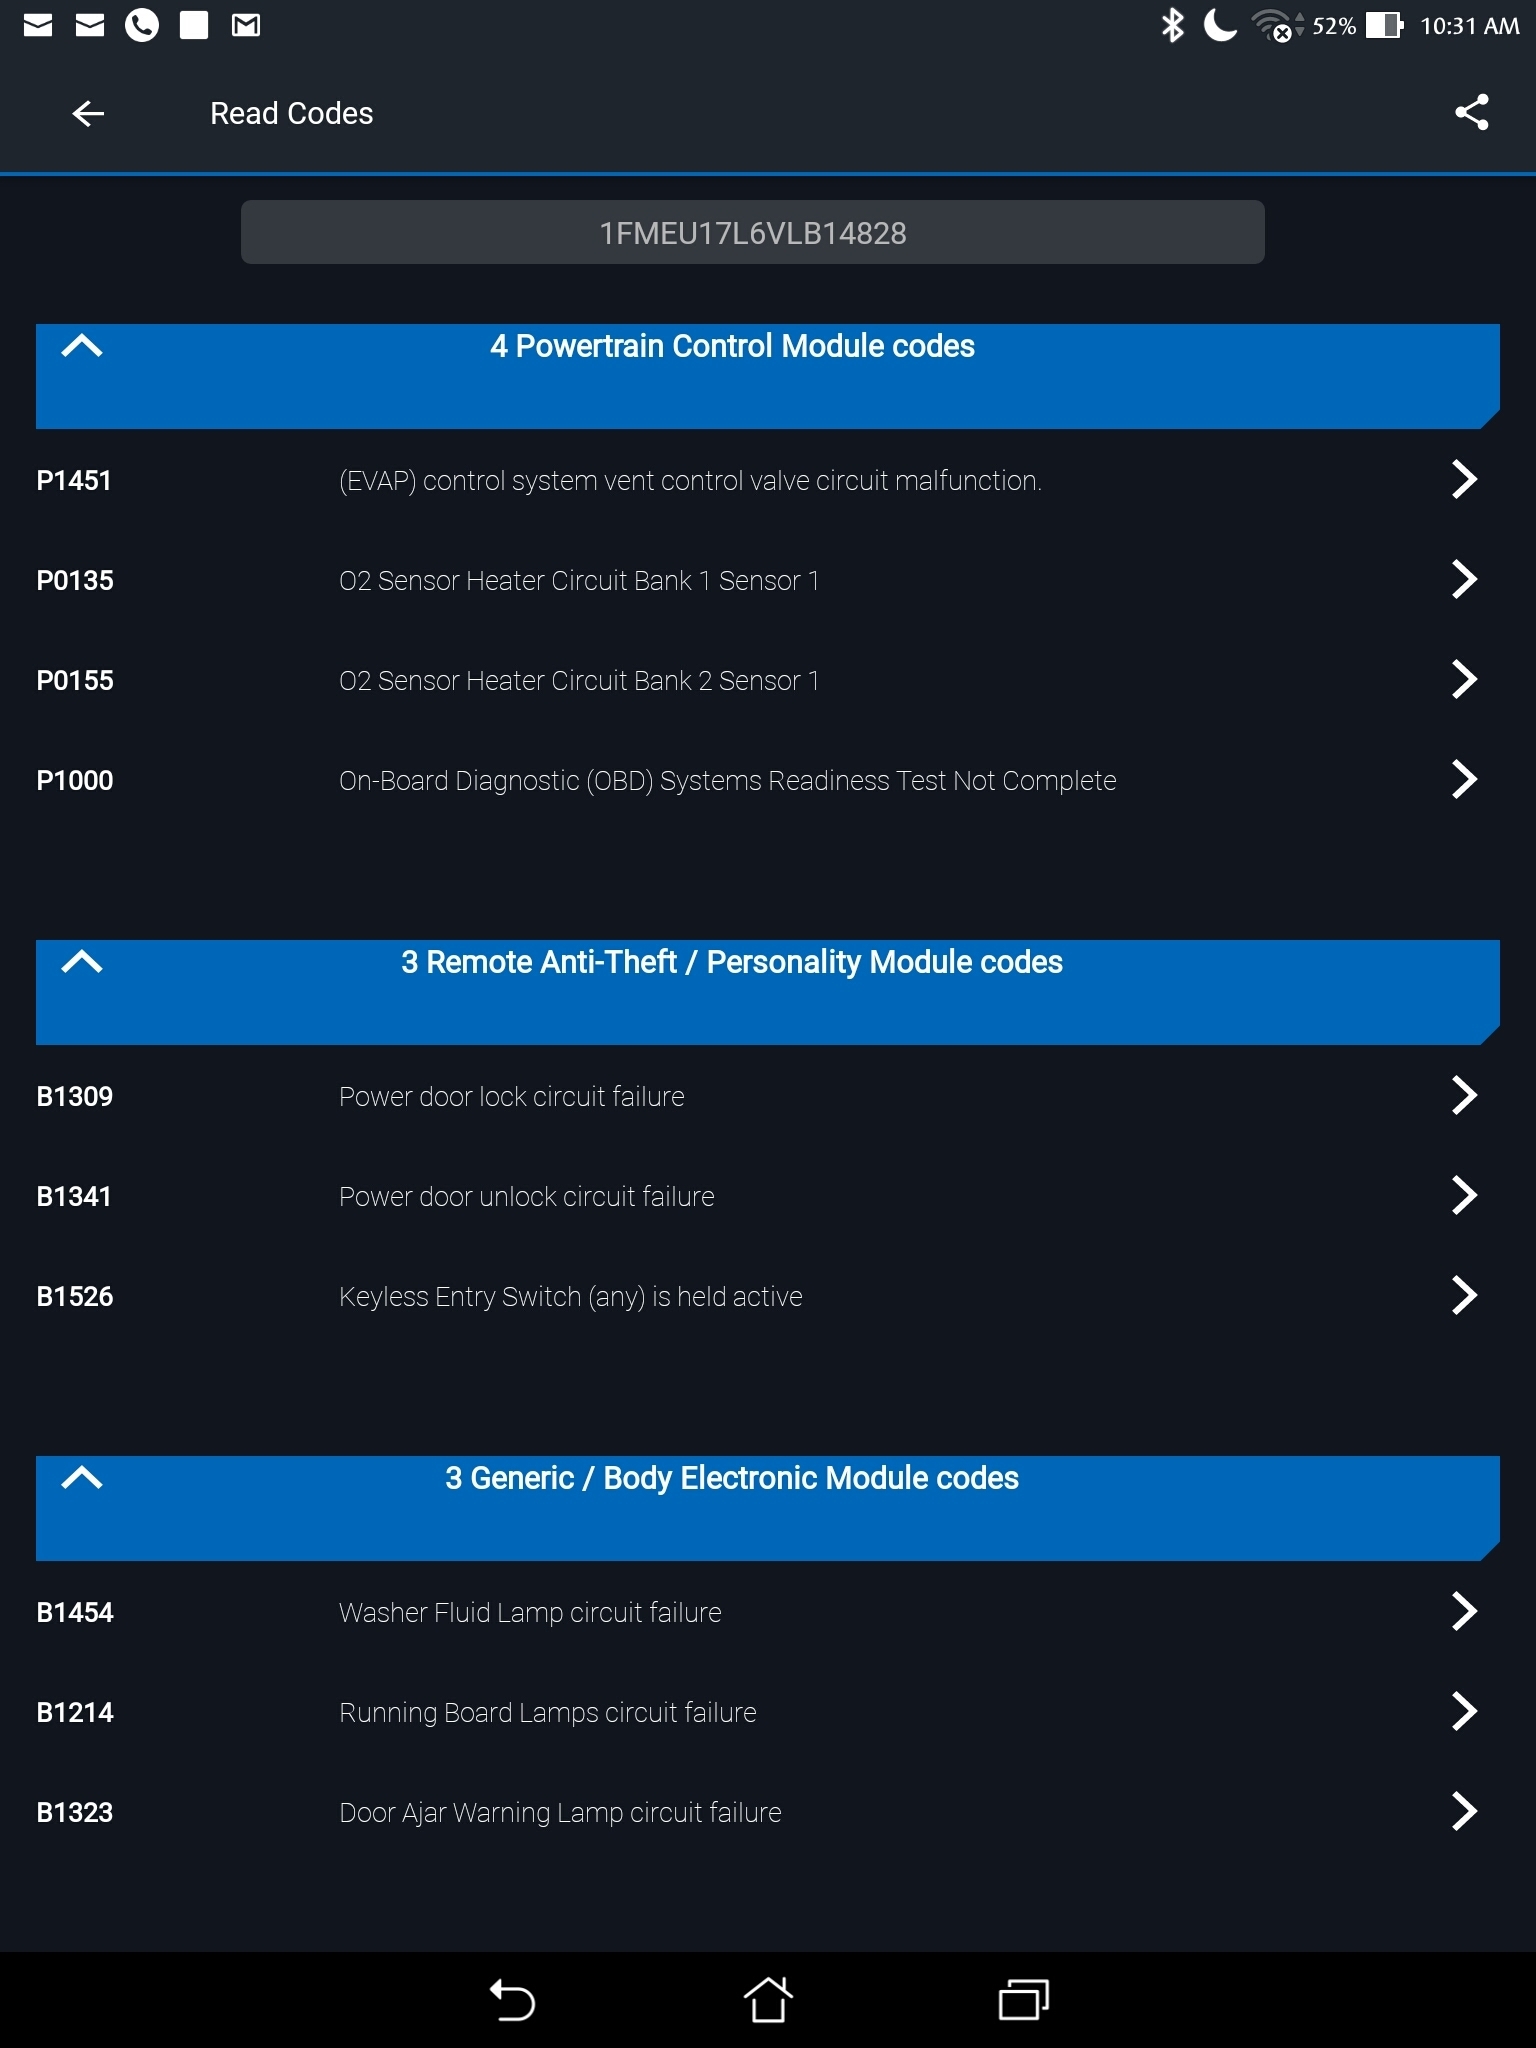Tap the Bluetooth icon in status bar
Screen dimensions: 1536x2048
click(x=1172, y=26)
